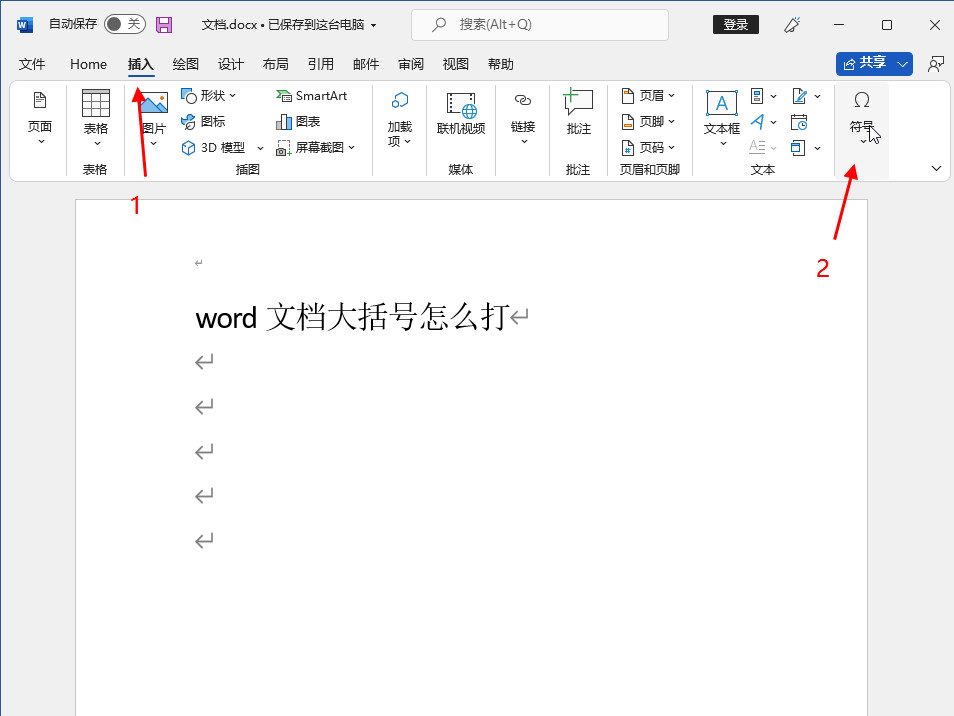
Task: Open the 页面 (Pages) button
Action: click(40, 119)
